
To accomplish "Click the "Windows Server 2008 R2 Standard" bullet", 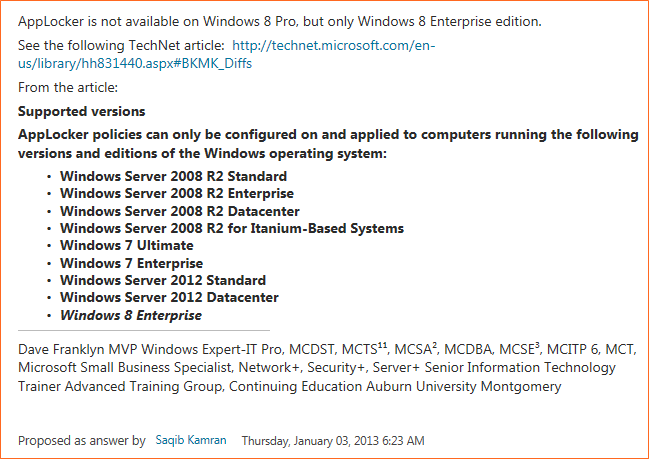I will click(173, 176).
